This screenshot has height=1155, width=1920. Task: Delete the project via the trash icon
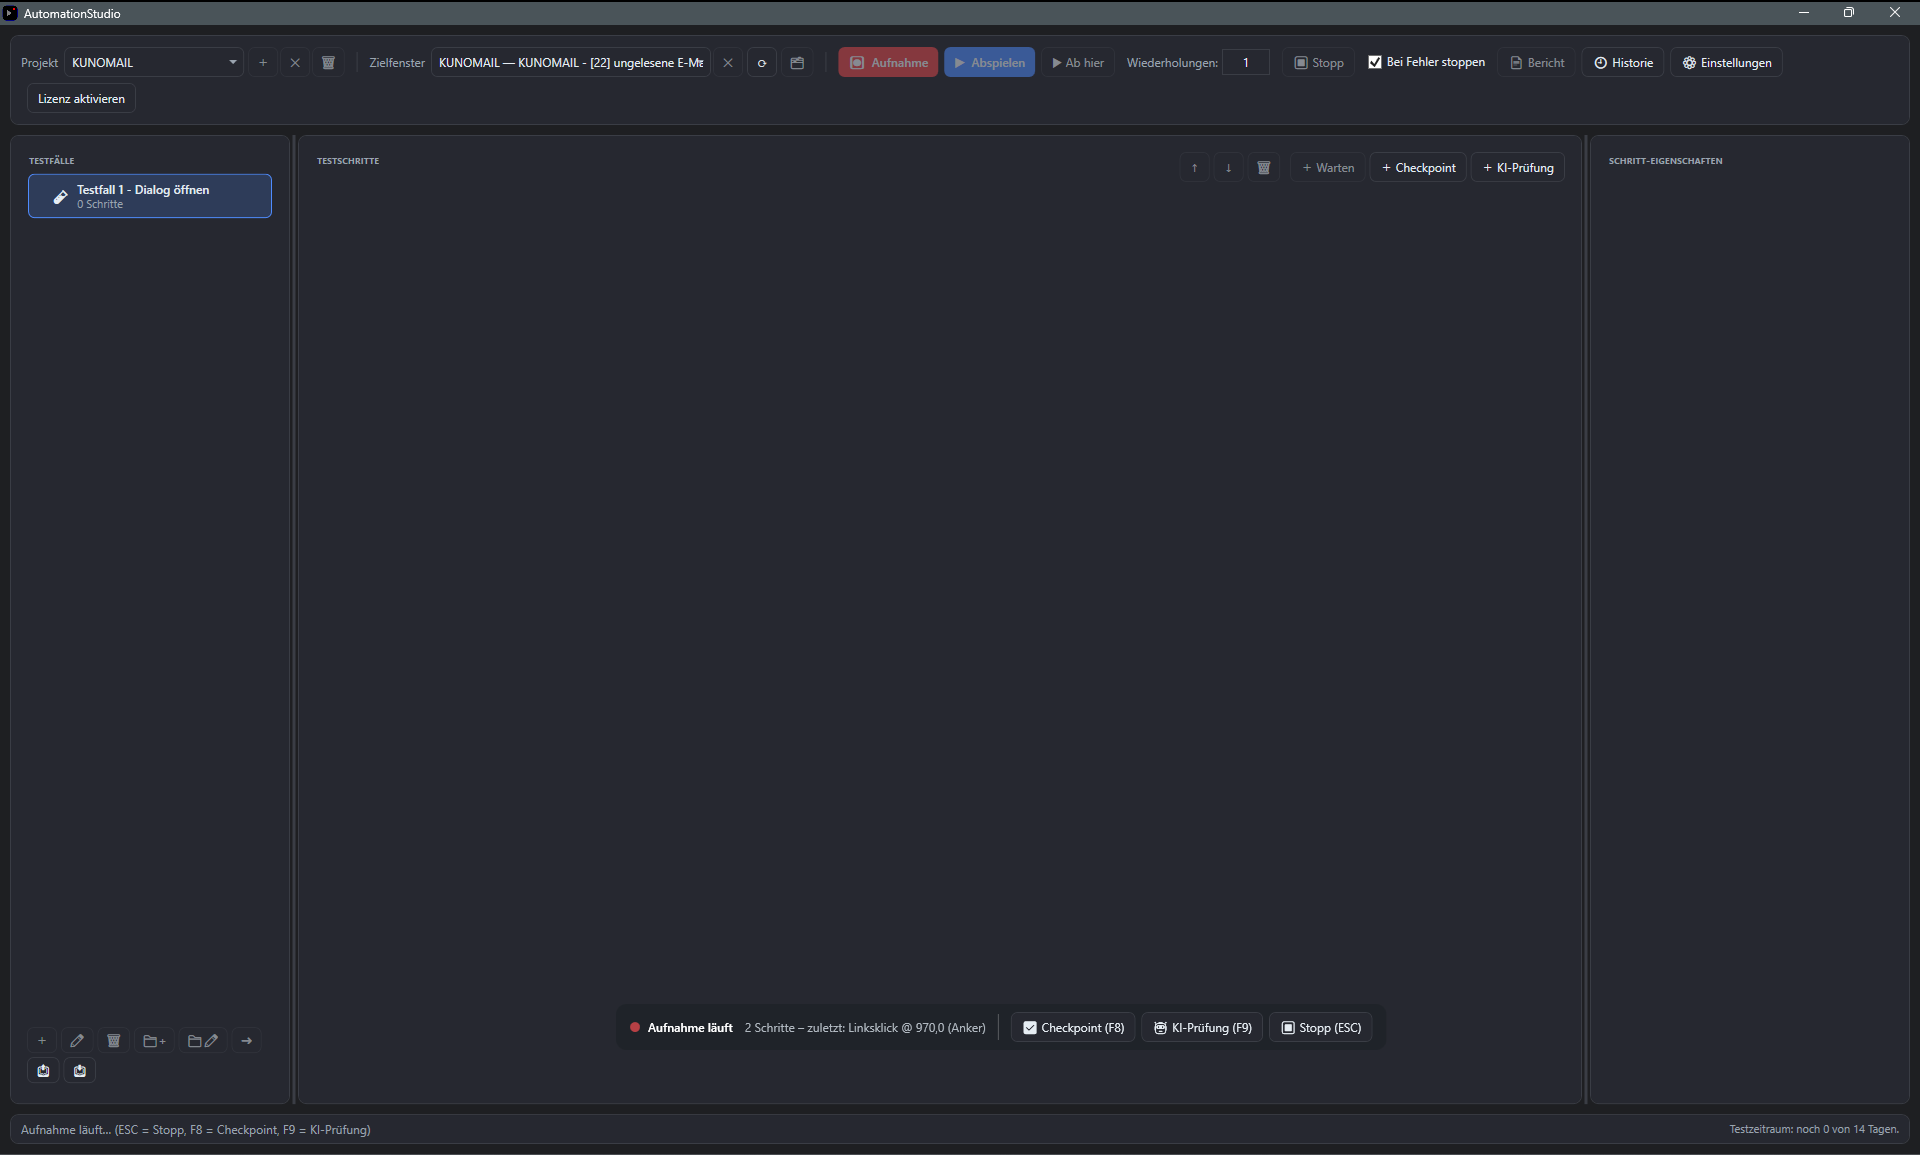328,63
